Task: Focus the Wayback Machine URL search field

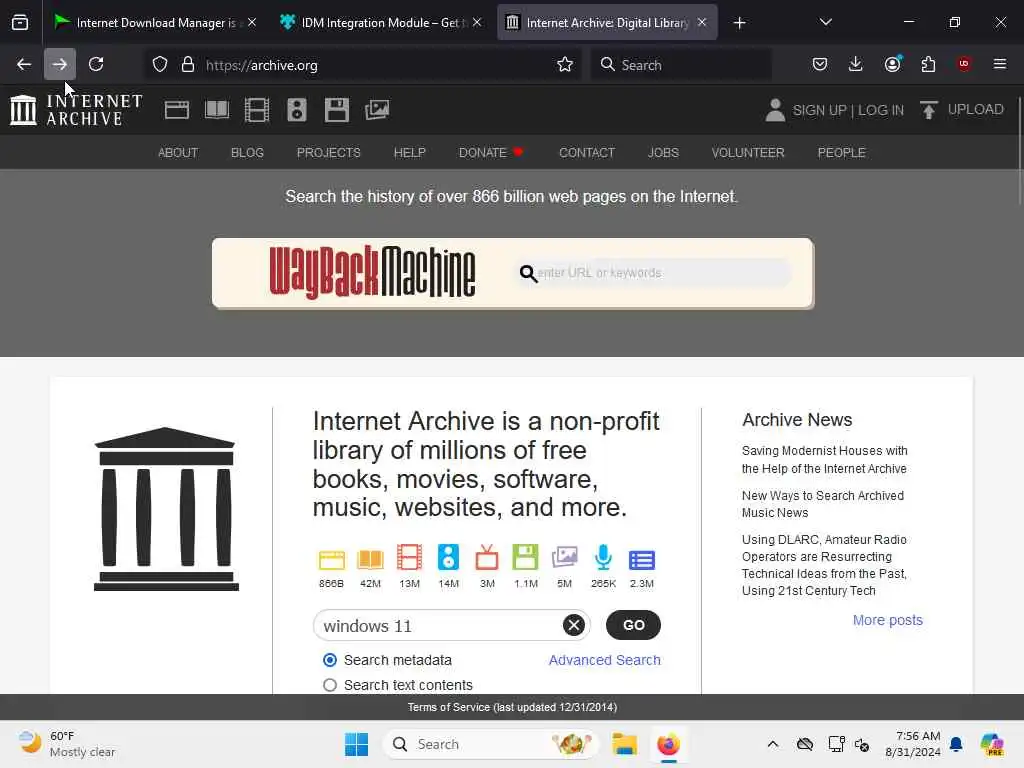Action: pos(654,272)
